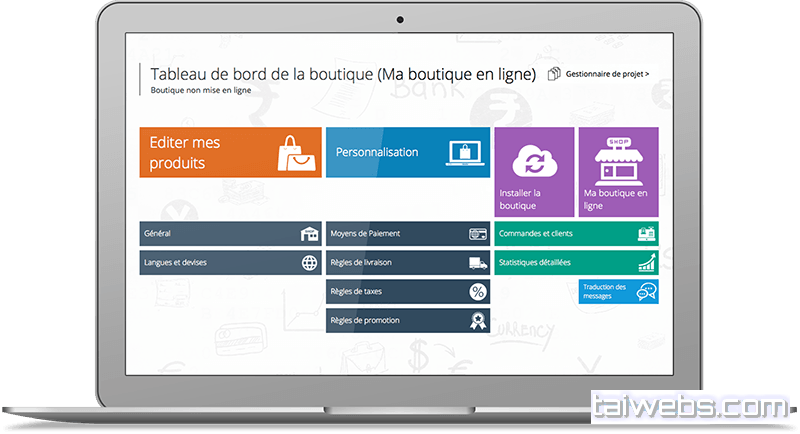Click the Tableau de bord de la boutique heading
This screenshot has width=800, height=434.
pyautogui.click(x=342, y=74)
